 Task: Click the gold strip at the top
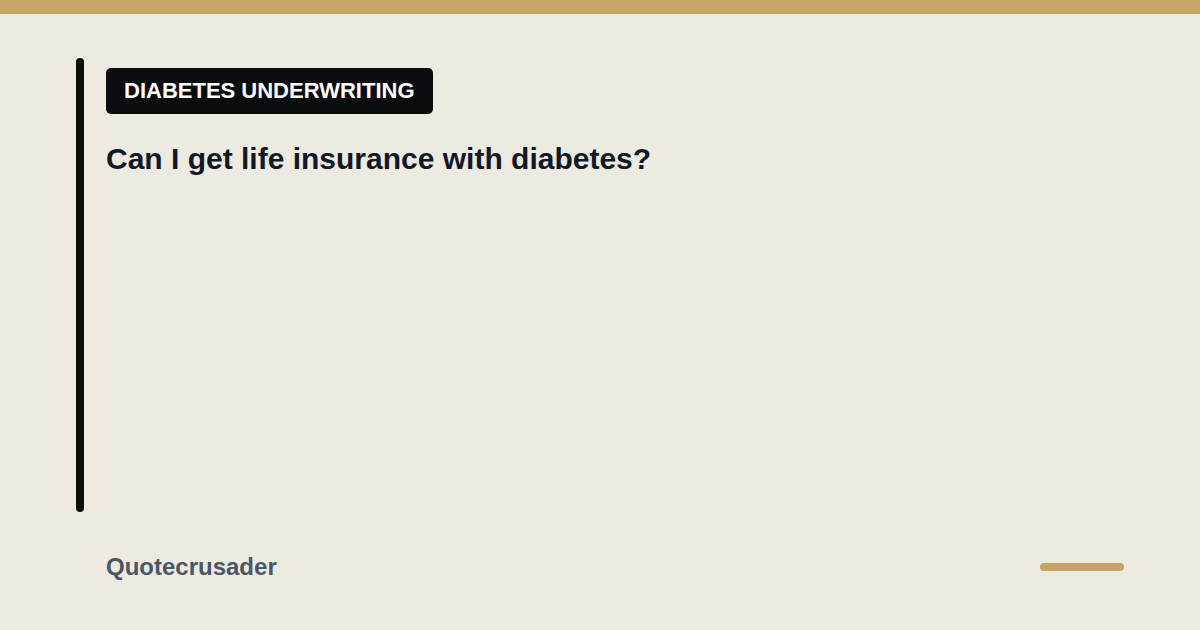(x=600, y=7)
